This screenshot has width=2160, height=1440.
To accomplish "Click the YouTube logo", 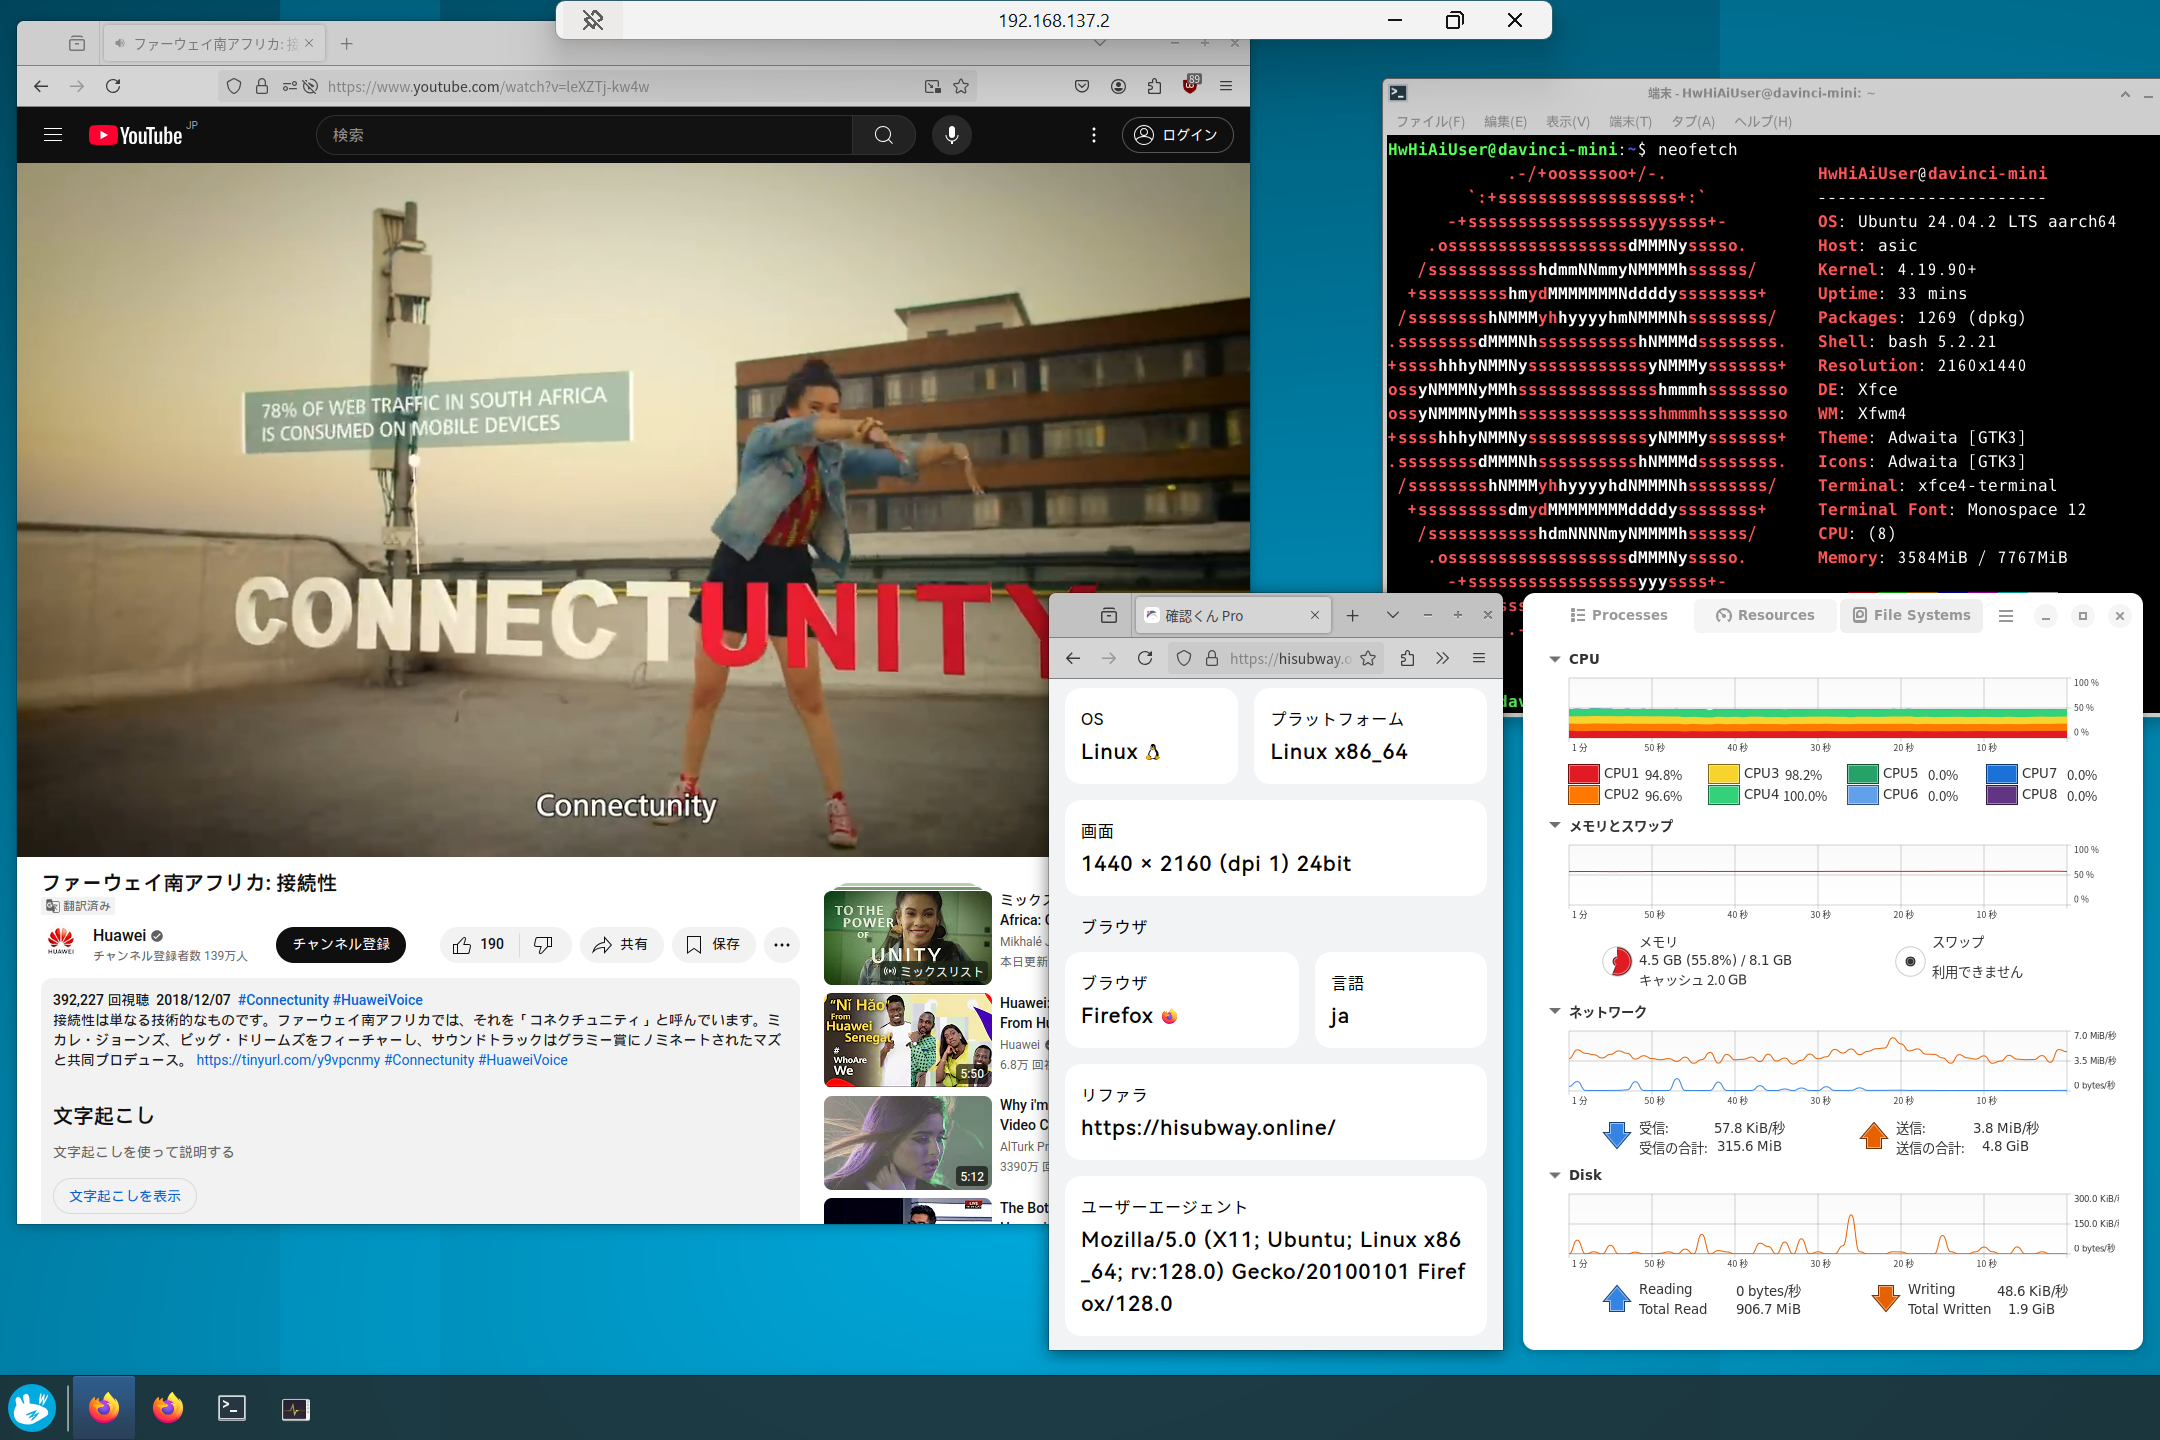I will click(x=136, y=135).
